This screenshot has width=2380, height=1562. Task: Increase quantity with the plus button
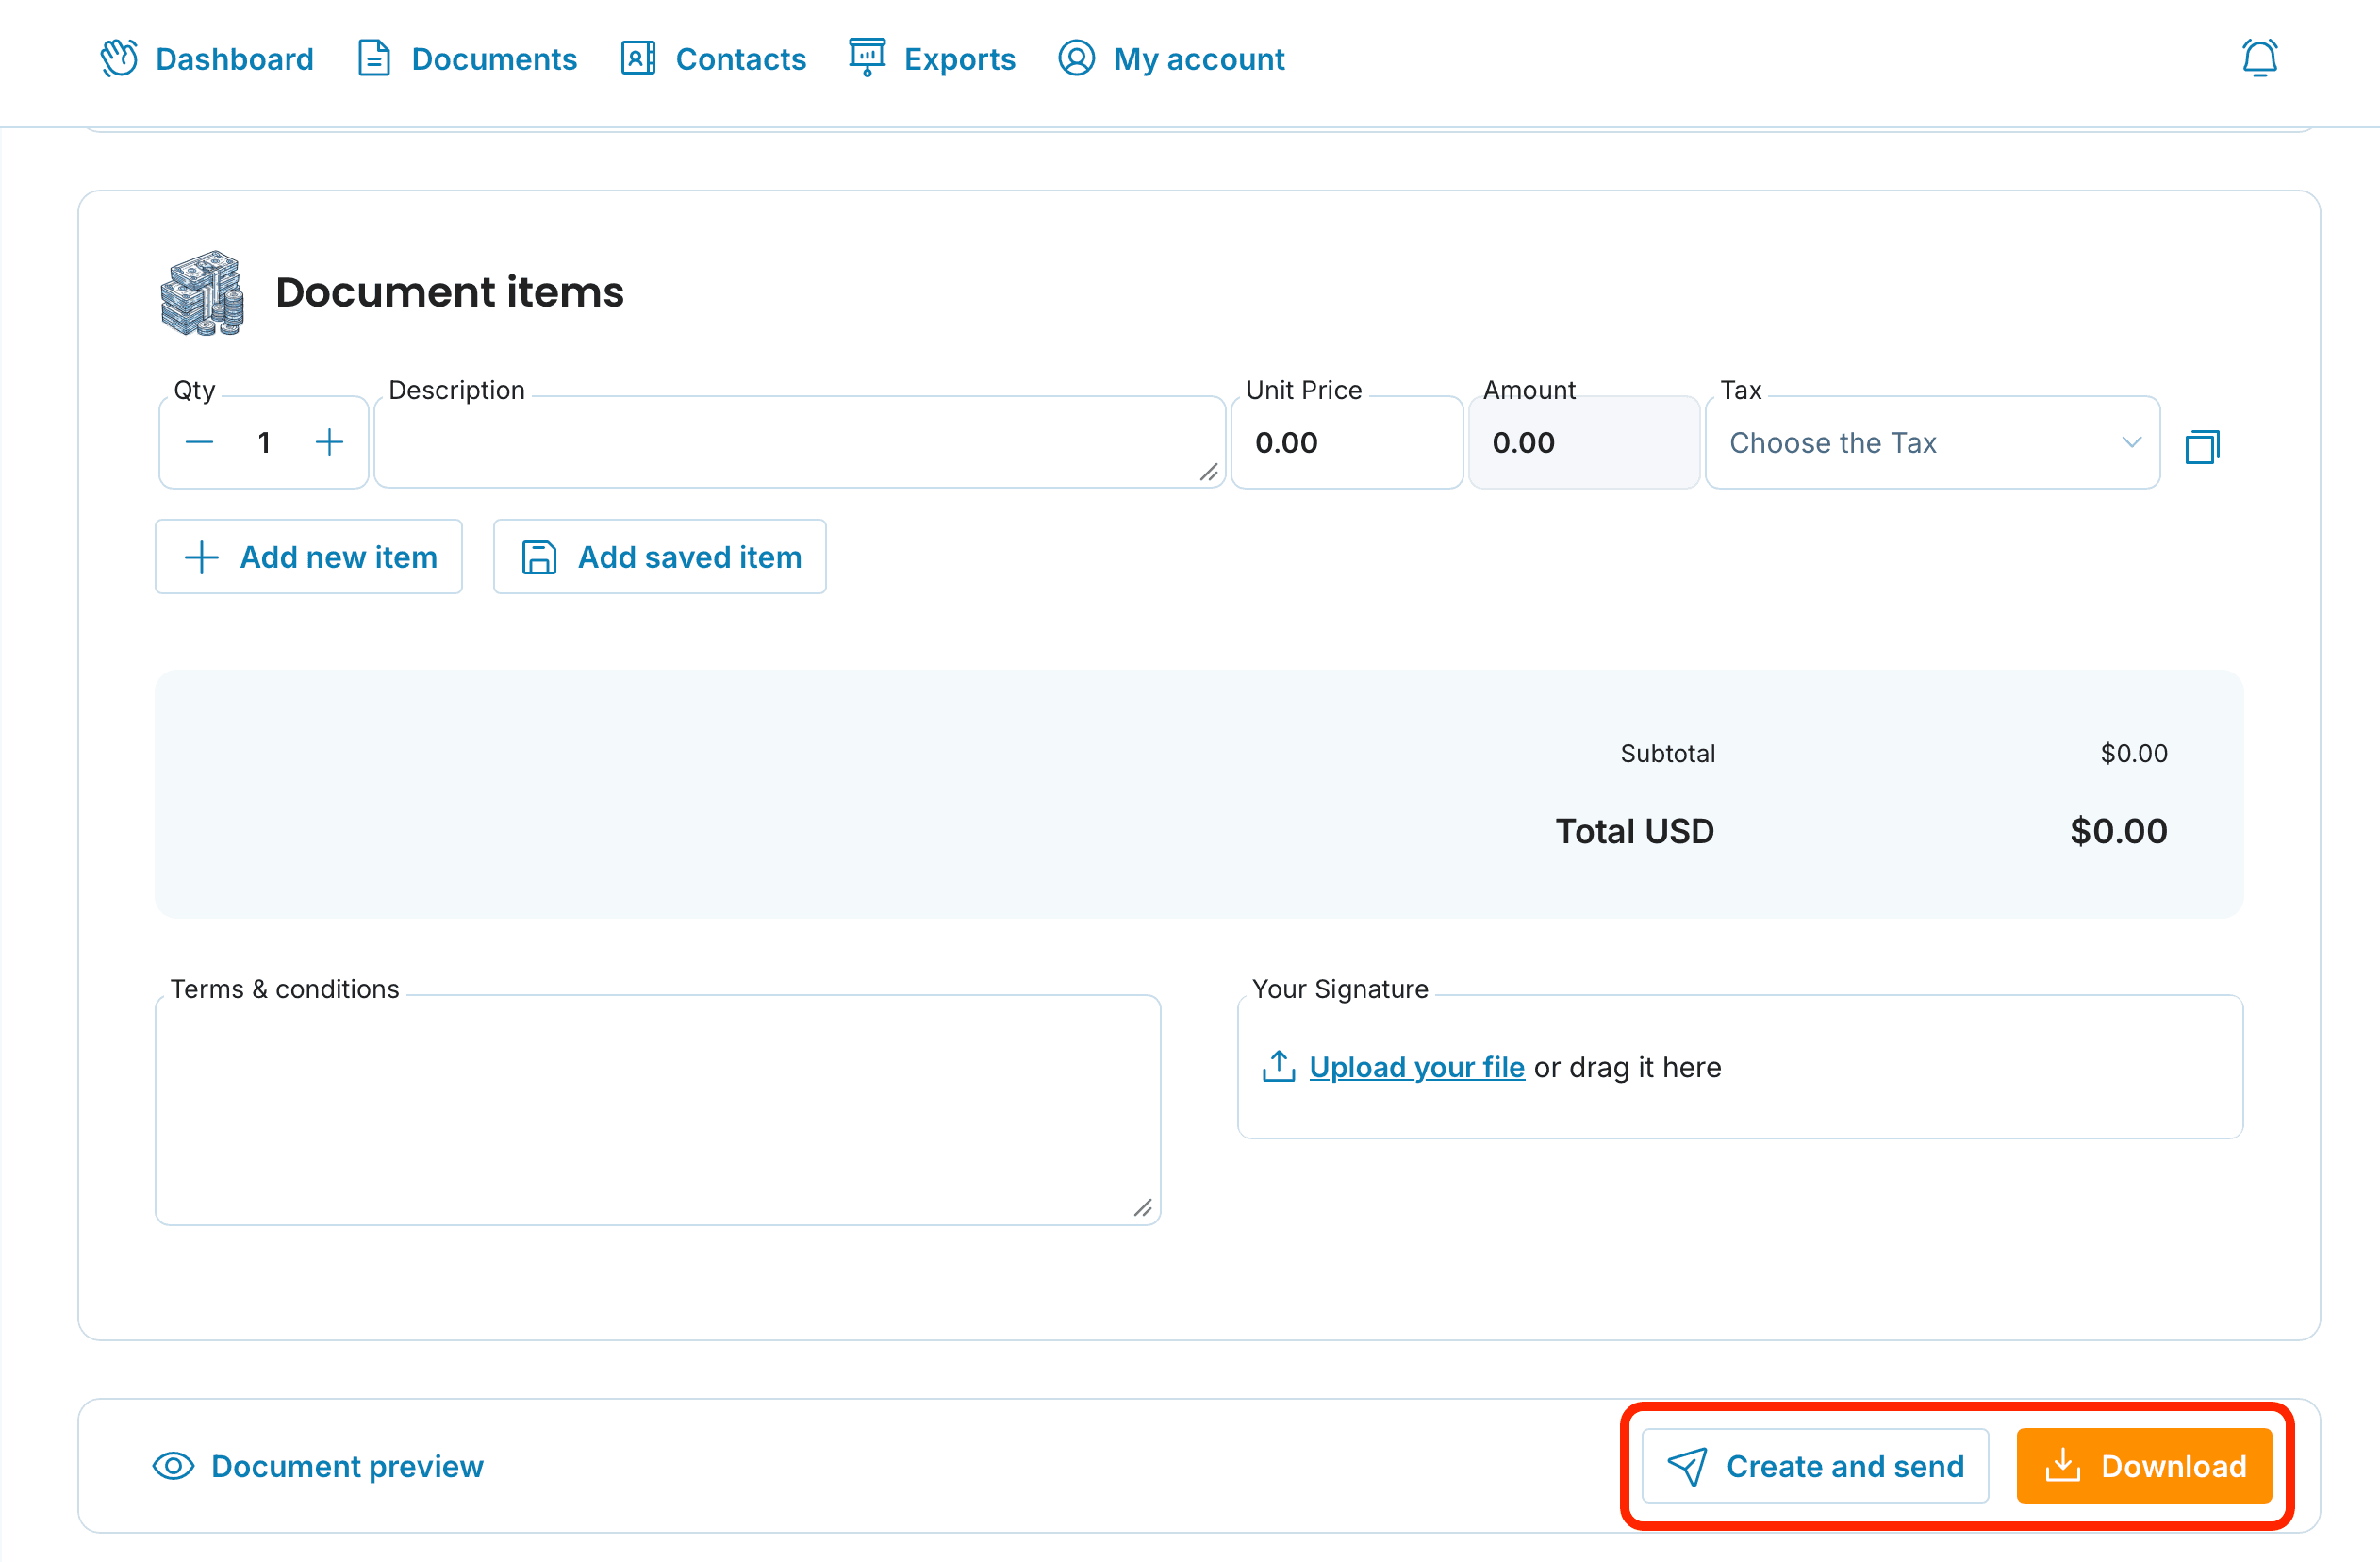pyautogui.click(x=329, y=442)
